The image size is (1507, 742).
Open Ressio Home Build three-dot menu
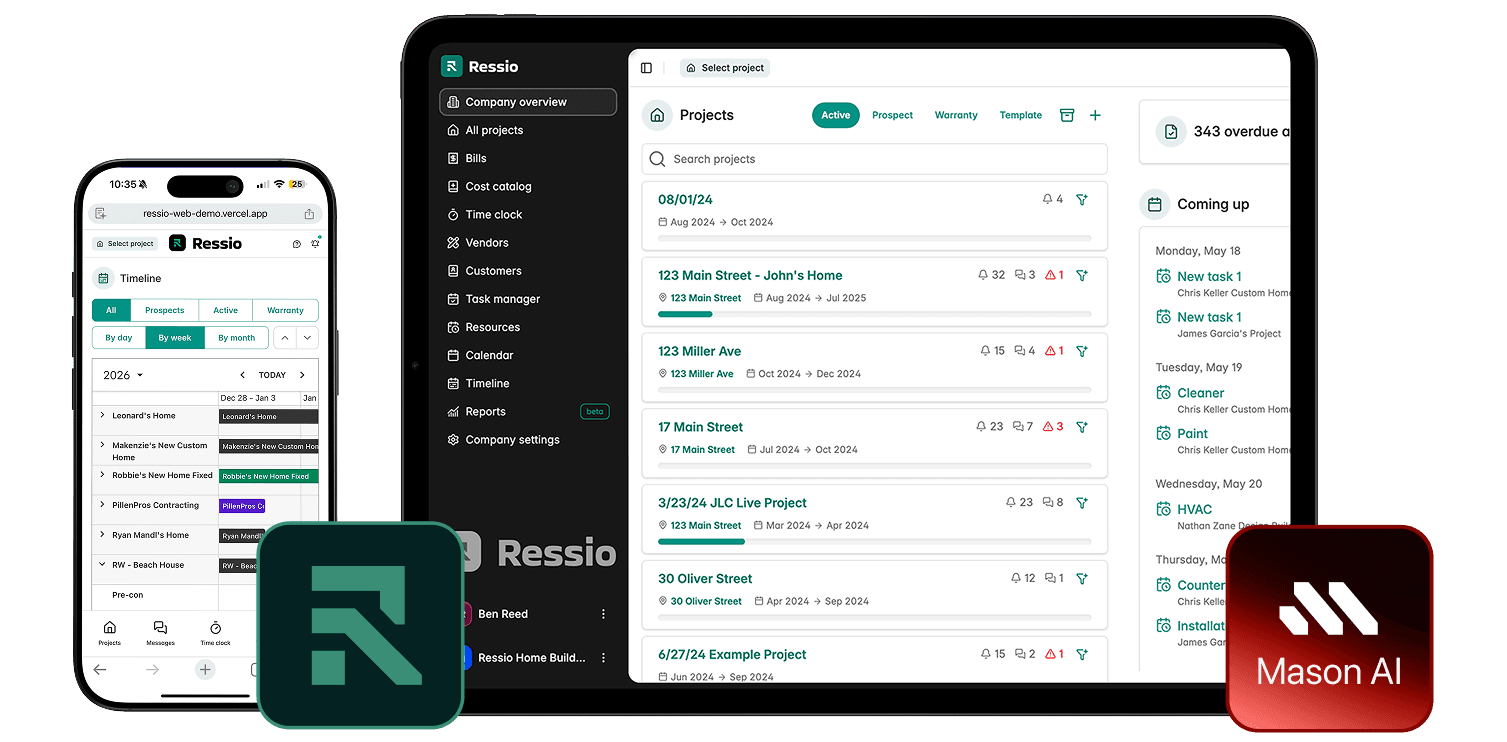(x=603, y=658)
